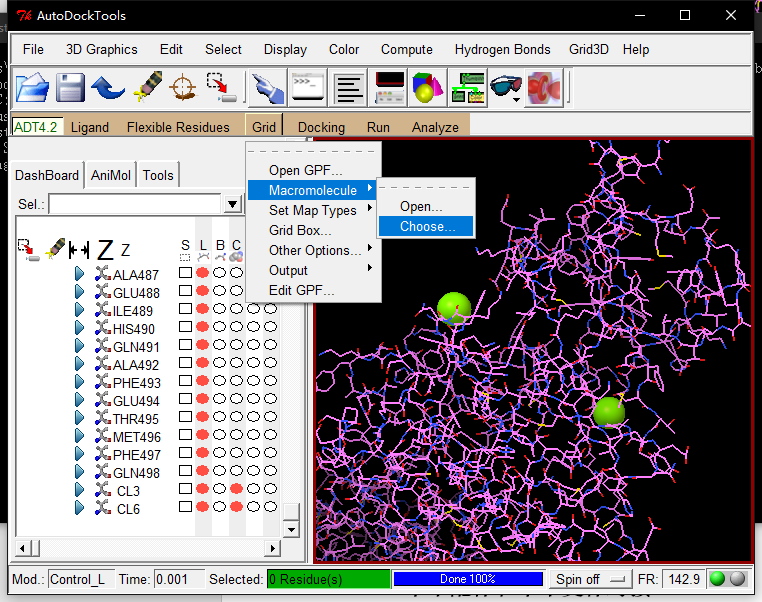Click the vertical scrollbar down arrow
The width and height of the screenshot is (762, 602).
(291, 529)
